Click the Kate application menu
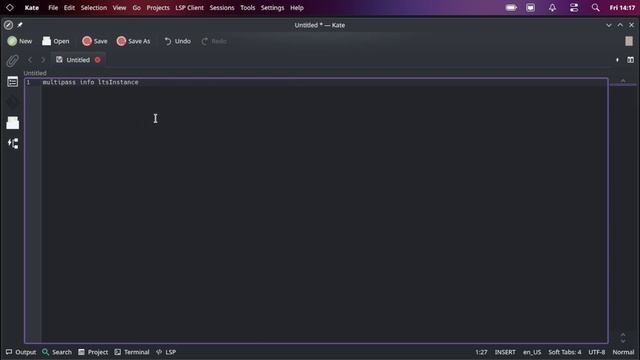640x360 pixels. click(x=31, y=8)
